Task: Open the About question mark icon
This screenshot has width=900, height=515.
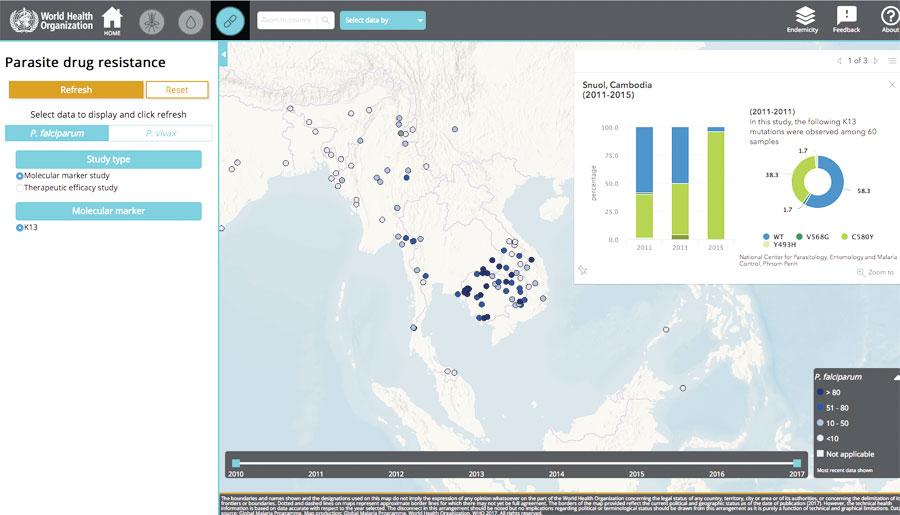Action: point(890,20)
